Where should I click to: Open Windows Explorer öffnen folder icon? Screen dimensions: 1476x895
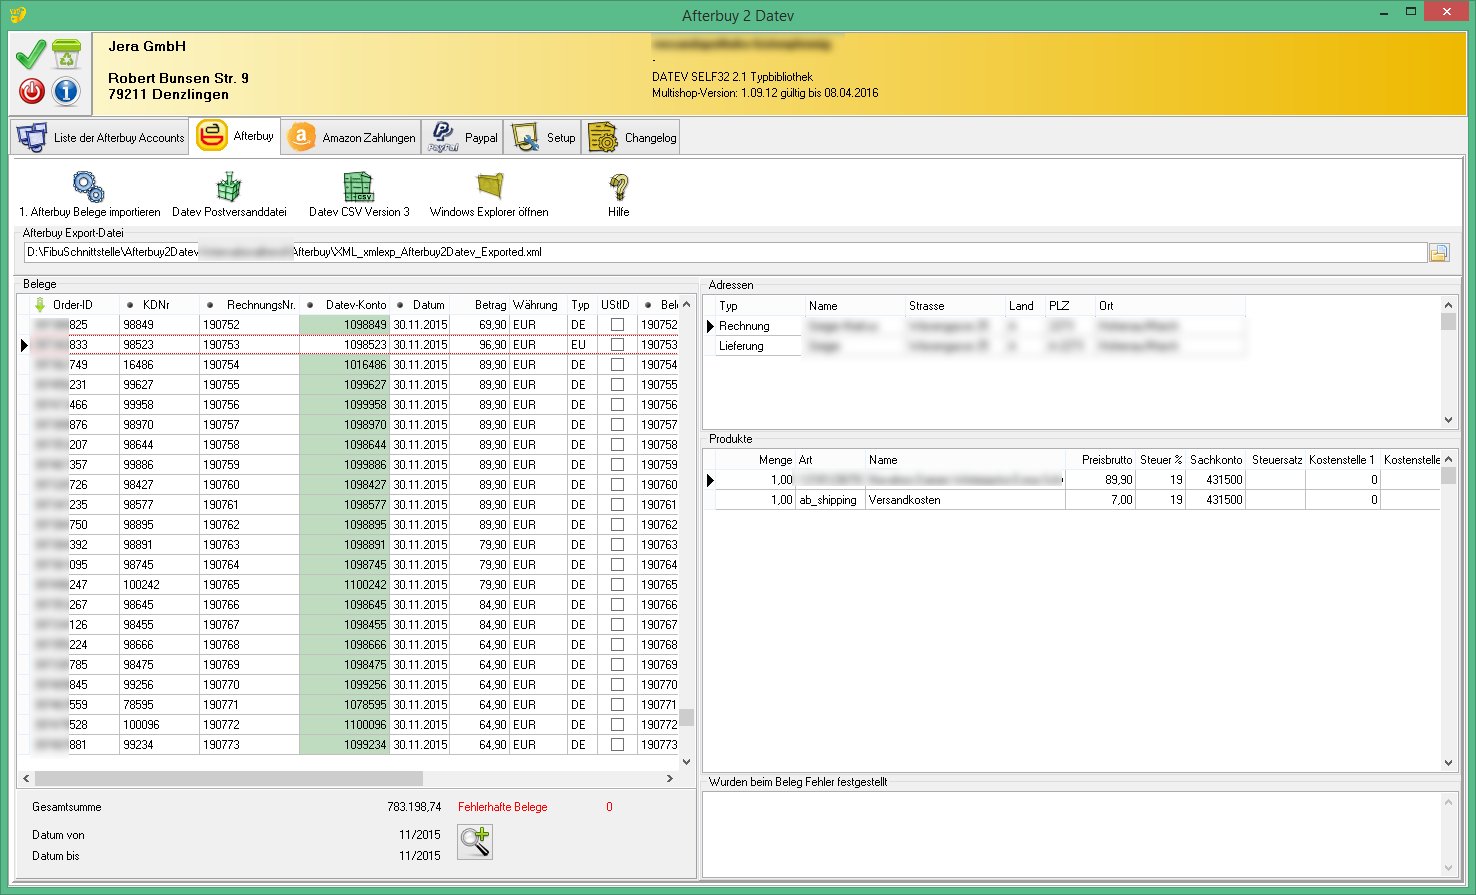489,187
